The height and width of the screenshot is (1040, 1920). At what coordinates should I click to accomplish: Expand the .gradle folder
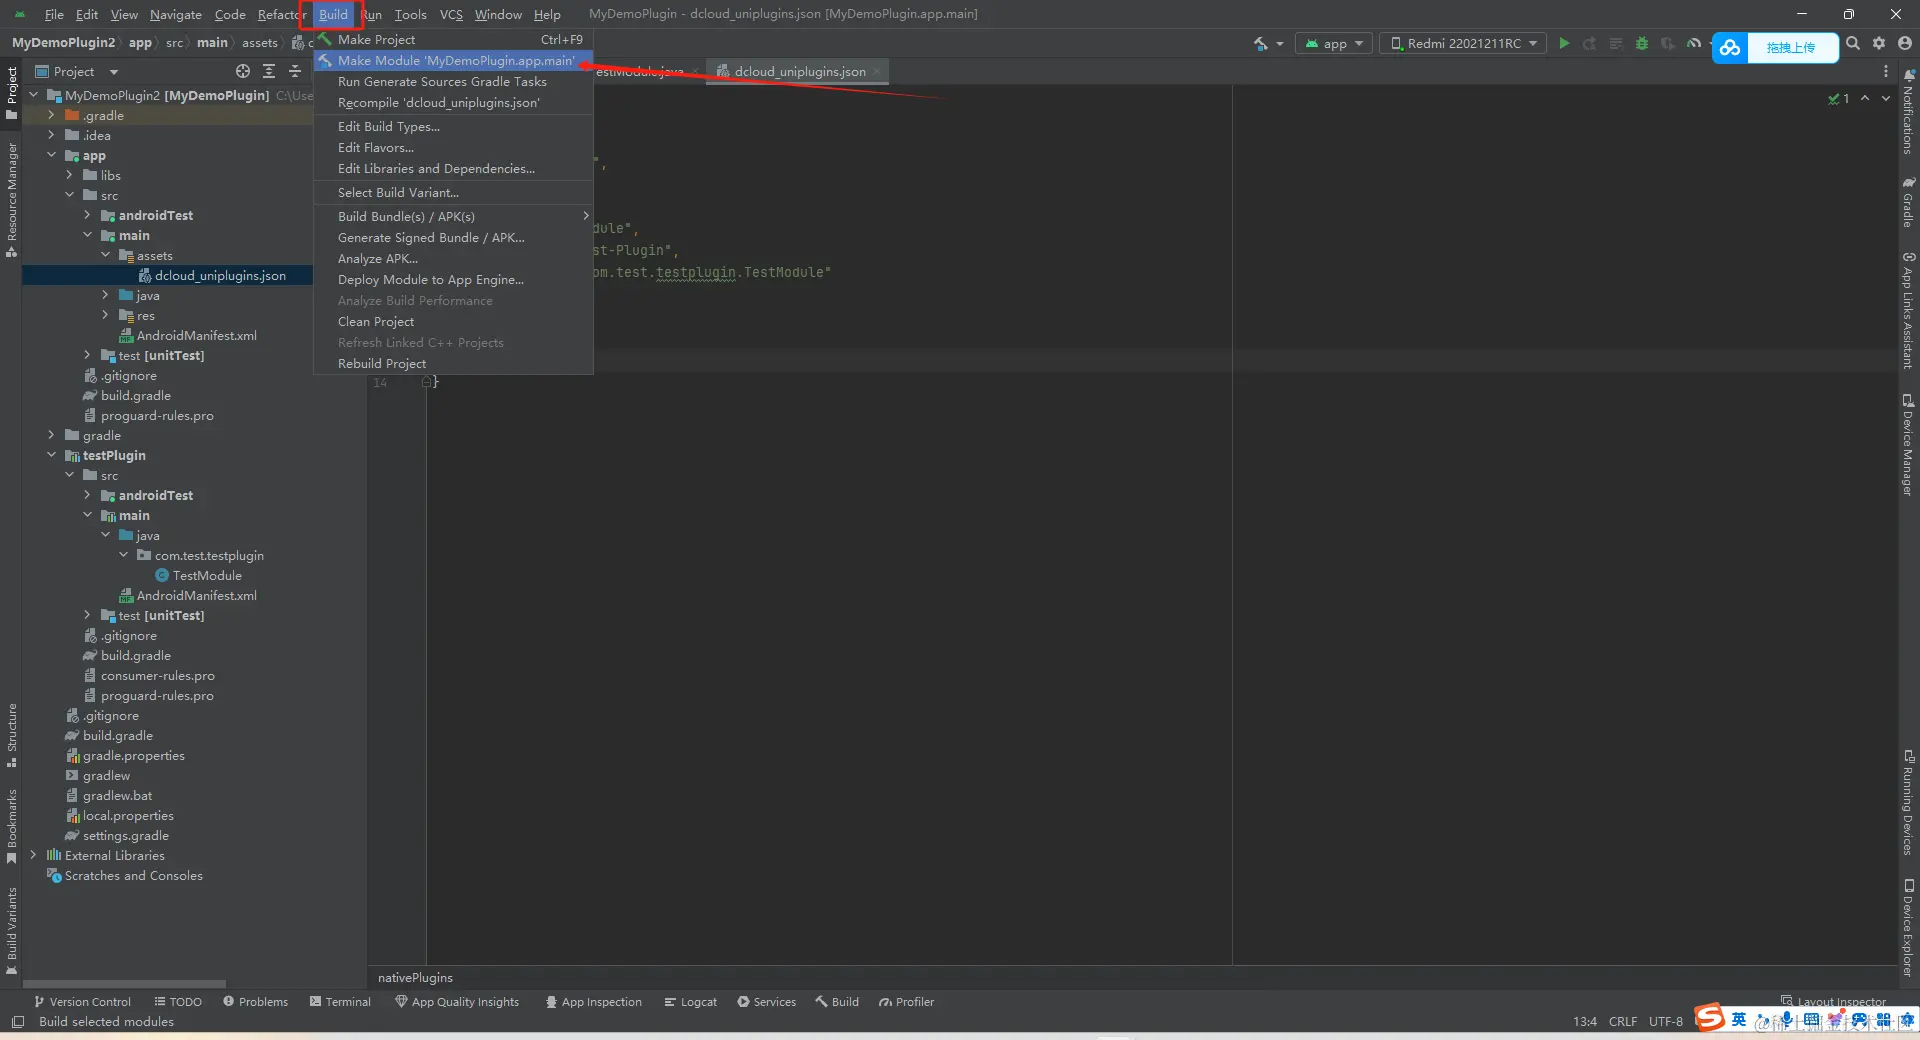tap(51, 115)
